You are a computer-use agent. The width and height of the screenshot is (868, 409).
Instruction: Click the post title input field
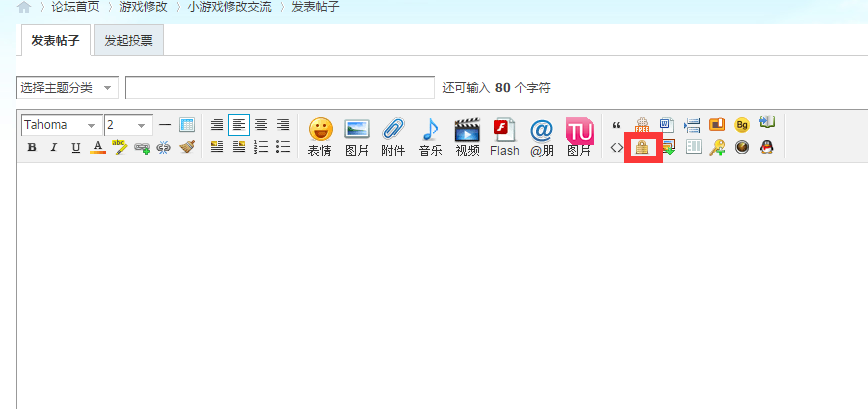point(280,88)
